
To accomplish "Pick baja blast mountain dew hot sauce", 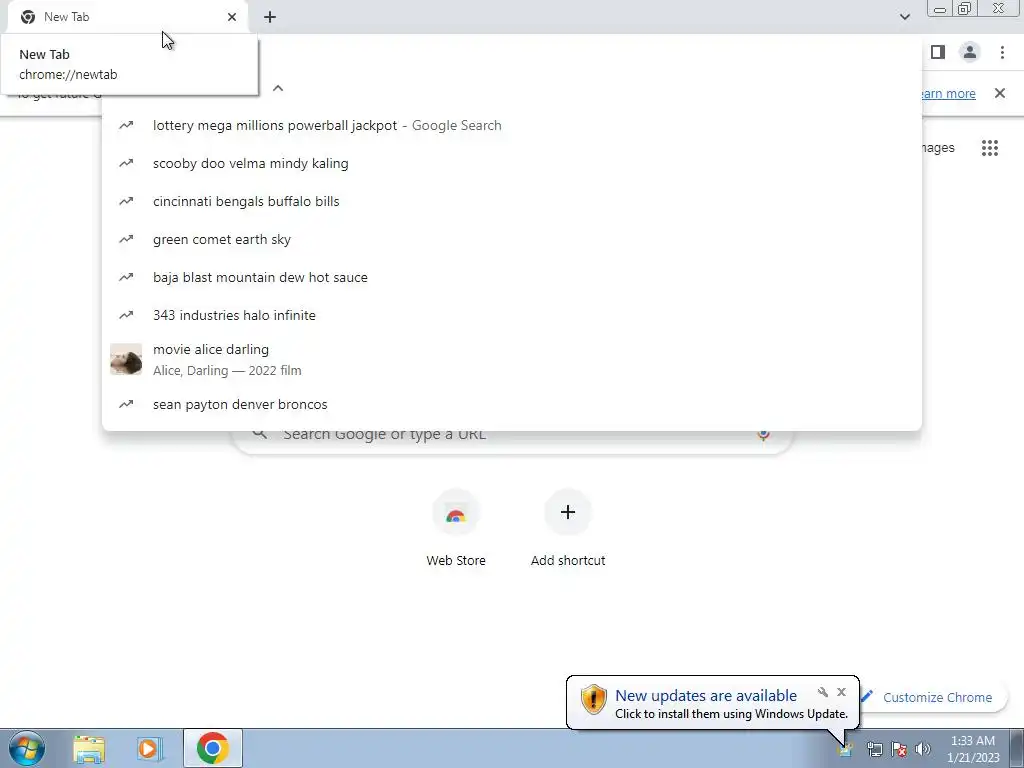I will (511, 277).
